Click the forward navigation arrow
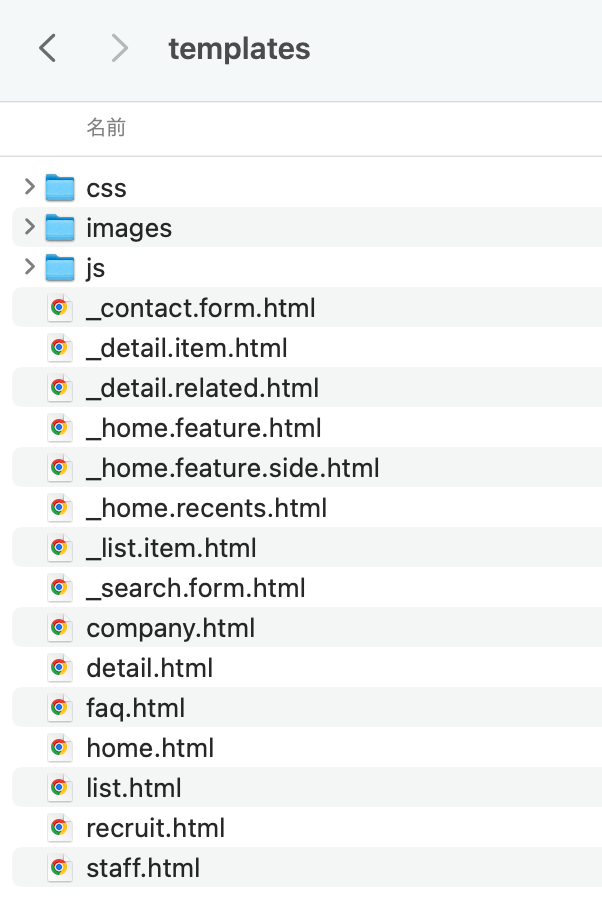 click(120, 48)
